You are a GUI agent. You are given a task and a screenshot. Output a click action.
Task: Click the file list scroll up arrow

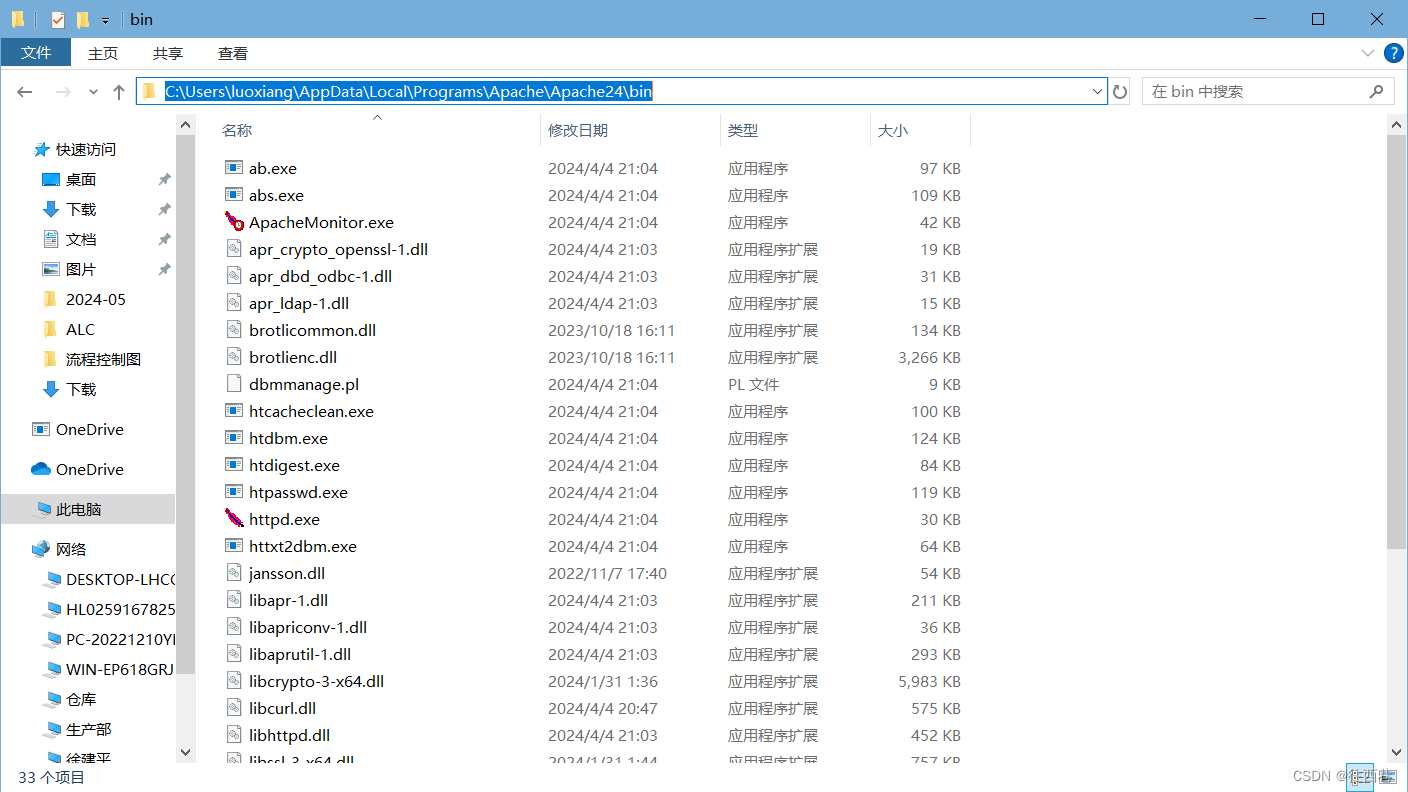click(x=1397, y=123)
